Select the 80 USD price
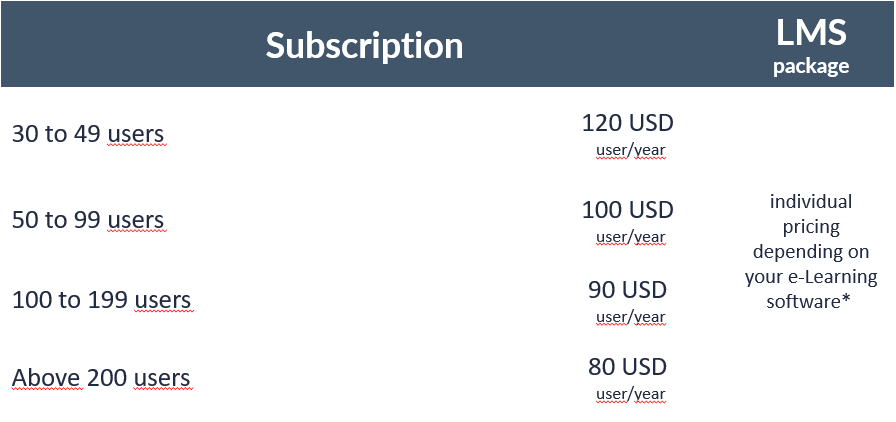The width and height of the screenshot is (896, 422). tap(627, 367)
